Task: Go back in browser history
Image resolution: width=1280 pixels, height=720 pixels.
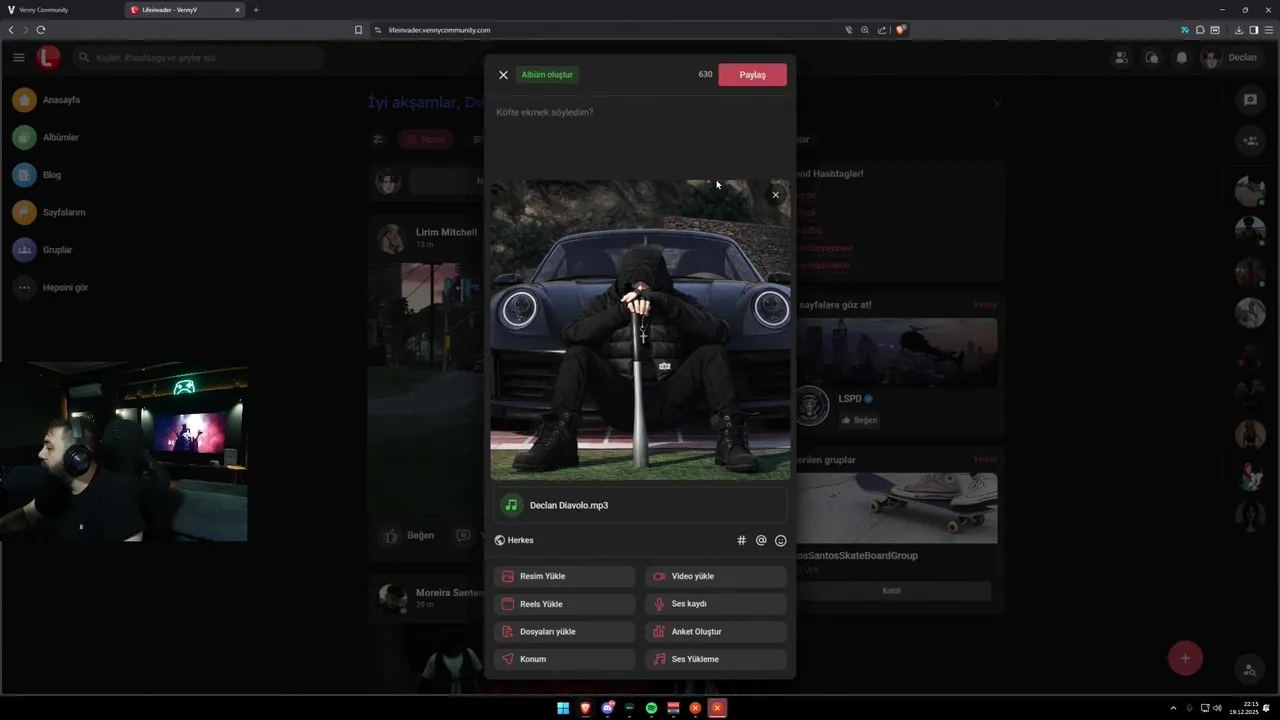Action: [x=11, y=30]
